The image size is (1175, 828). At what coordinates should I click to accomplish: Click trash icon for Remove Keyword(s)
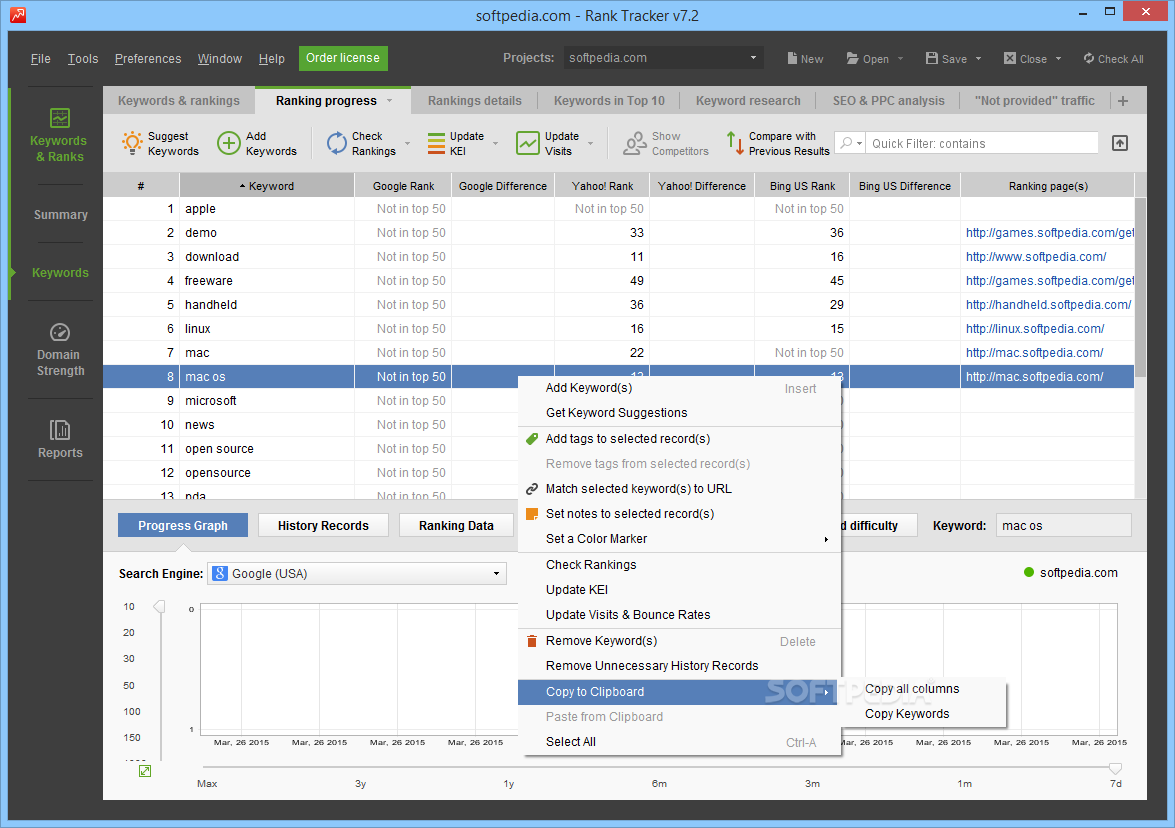pos(532,641)
